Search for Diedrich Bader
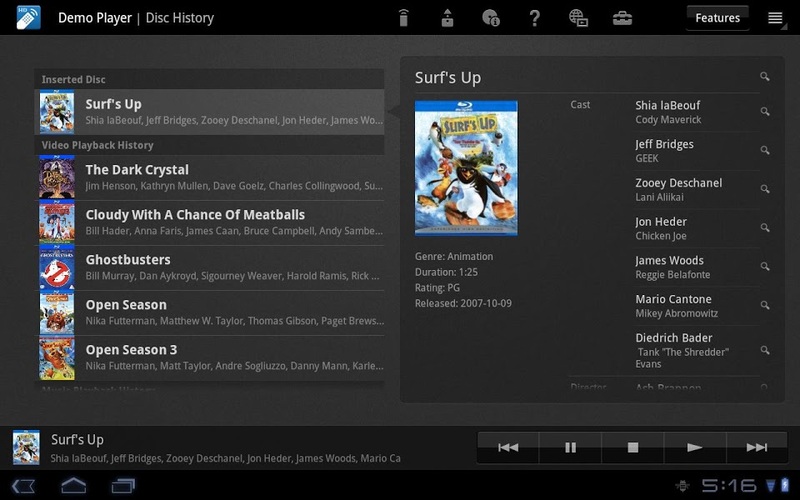Screen dimensions: 800x500 coord(764,350)
